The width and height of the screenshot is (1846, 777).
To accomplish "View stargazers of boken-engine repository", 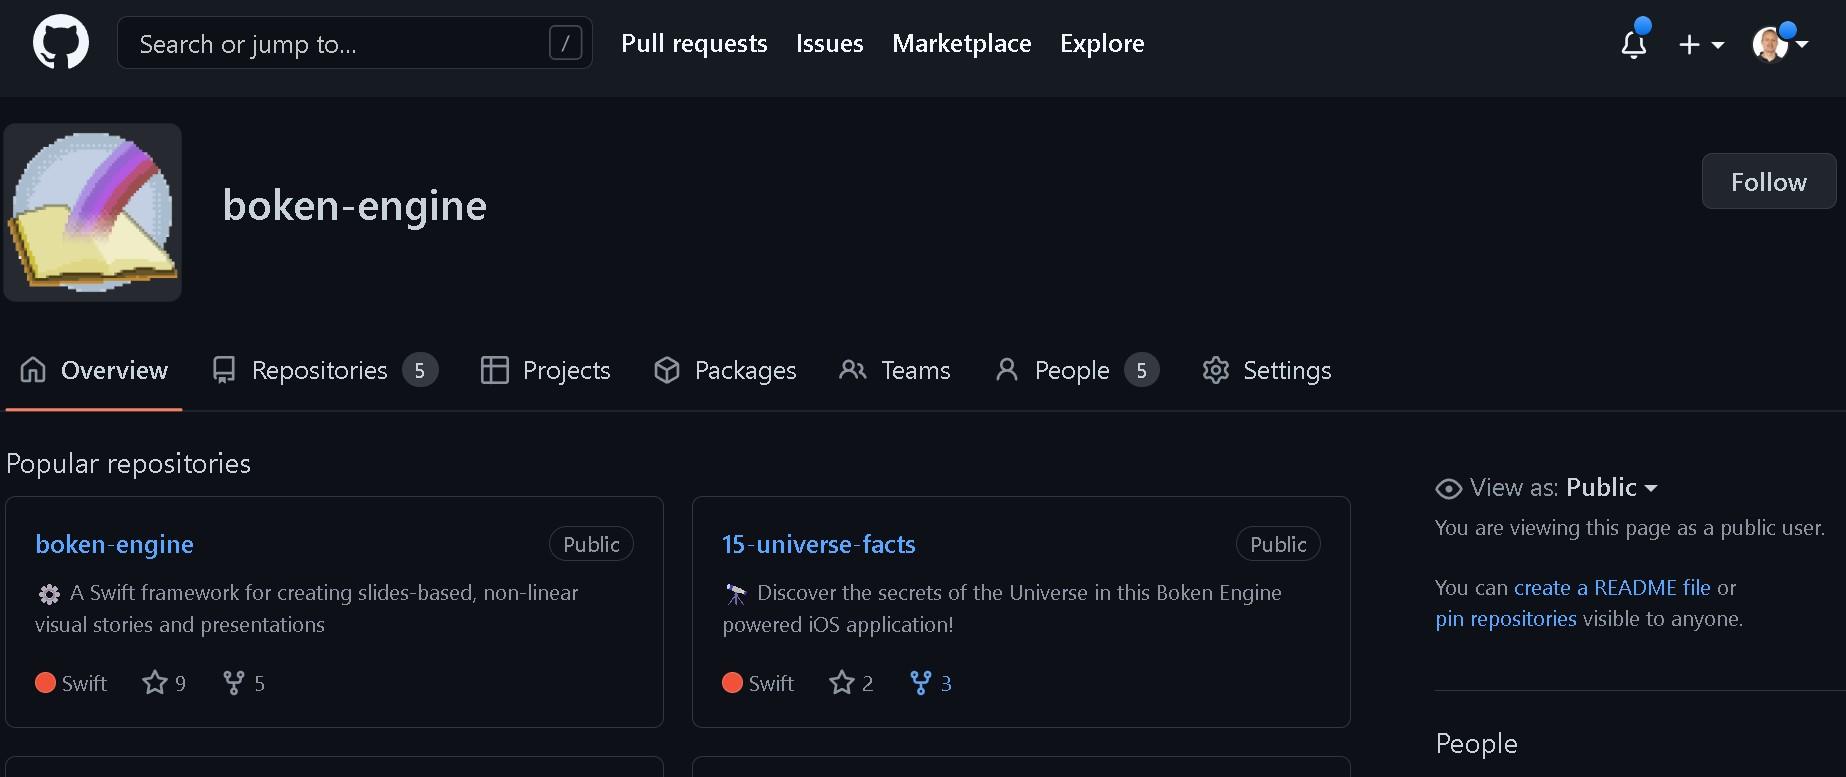I will [x=164, y=683].
